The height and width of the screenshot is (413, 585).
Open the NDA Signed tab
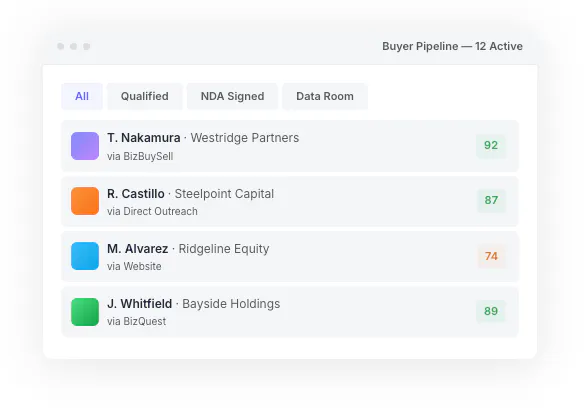pos(232,96)
